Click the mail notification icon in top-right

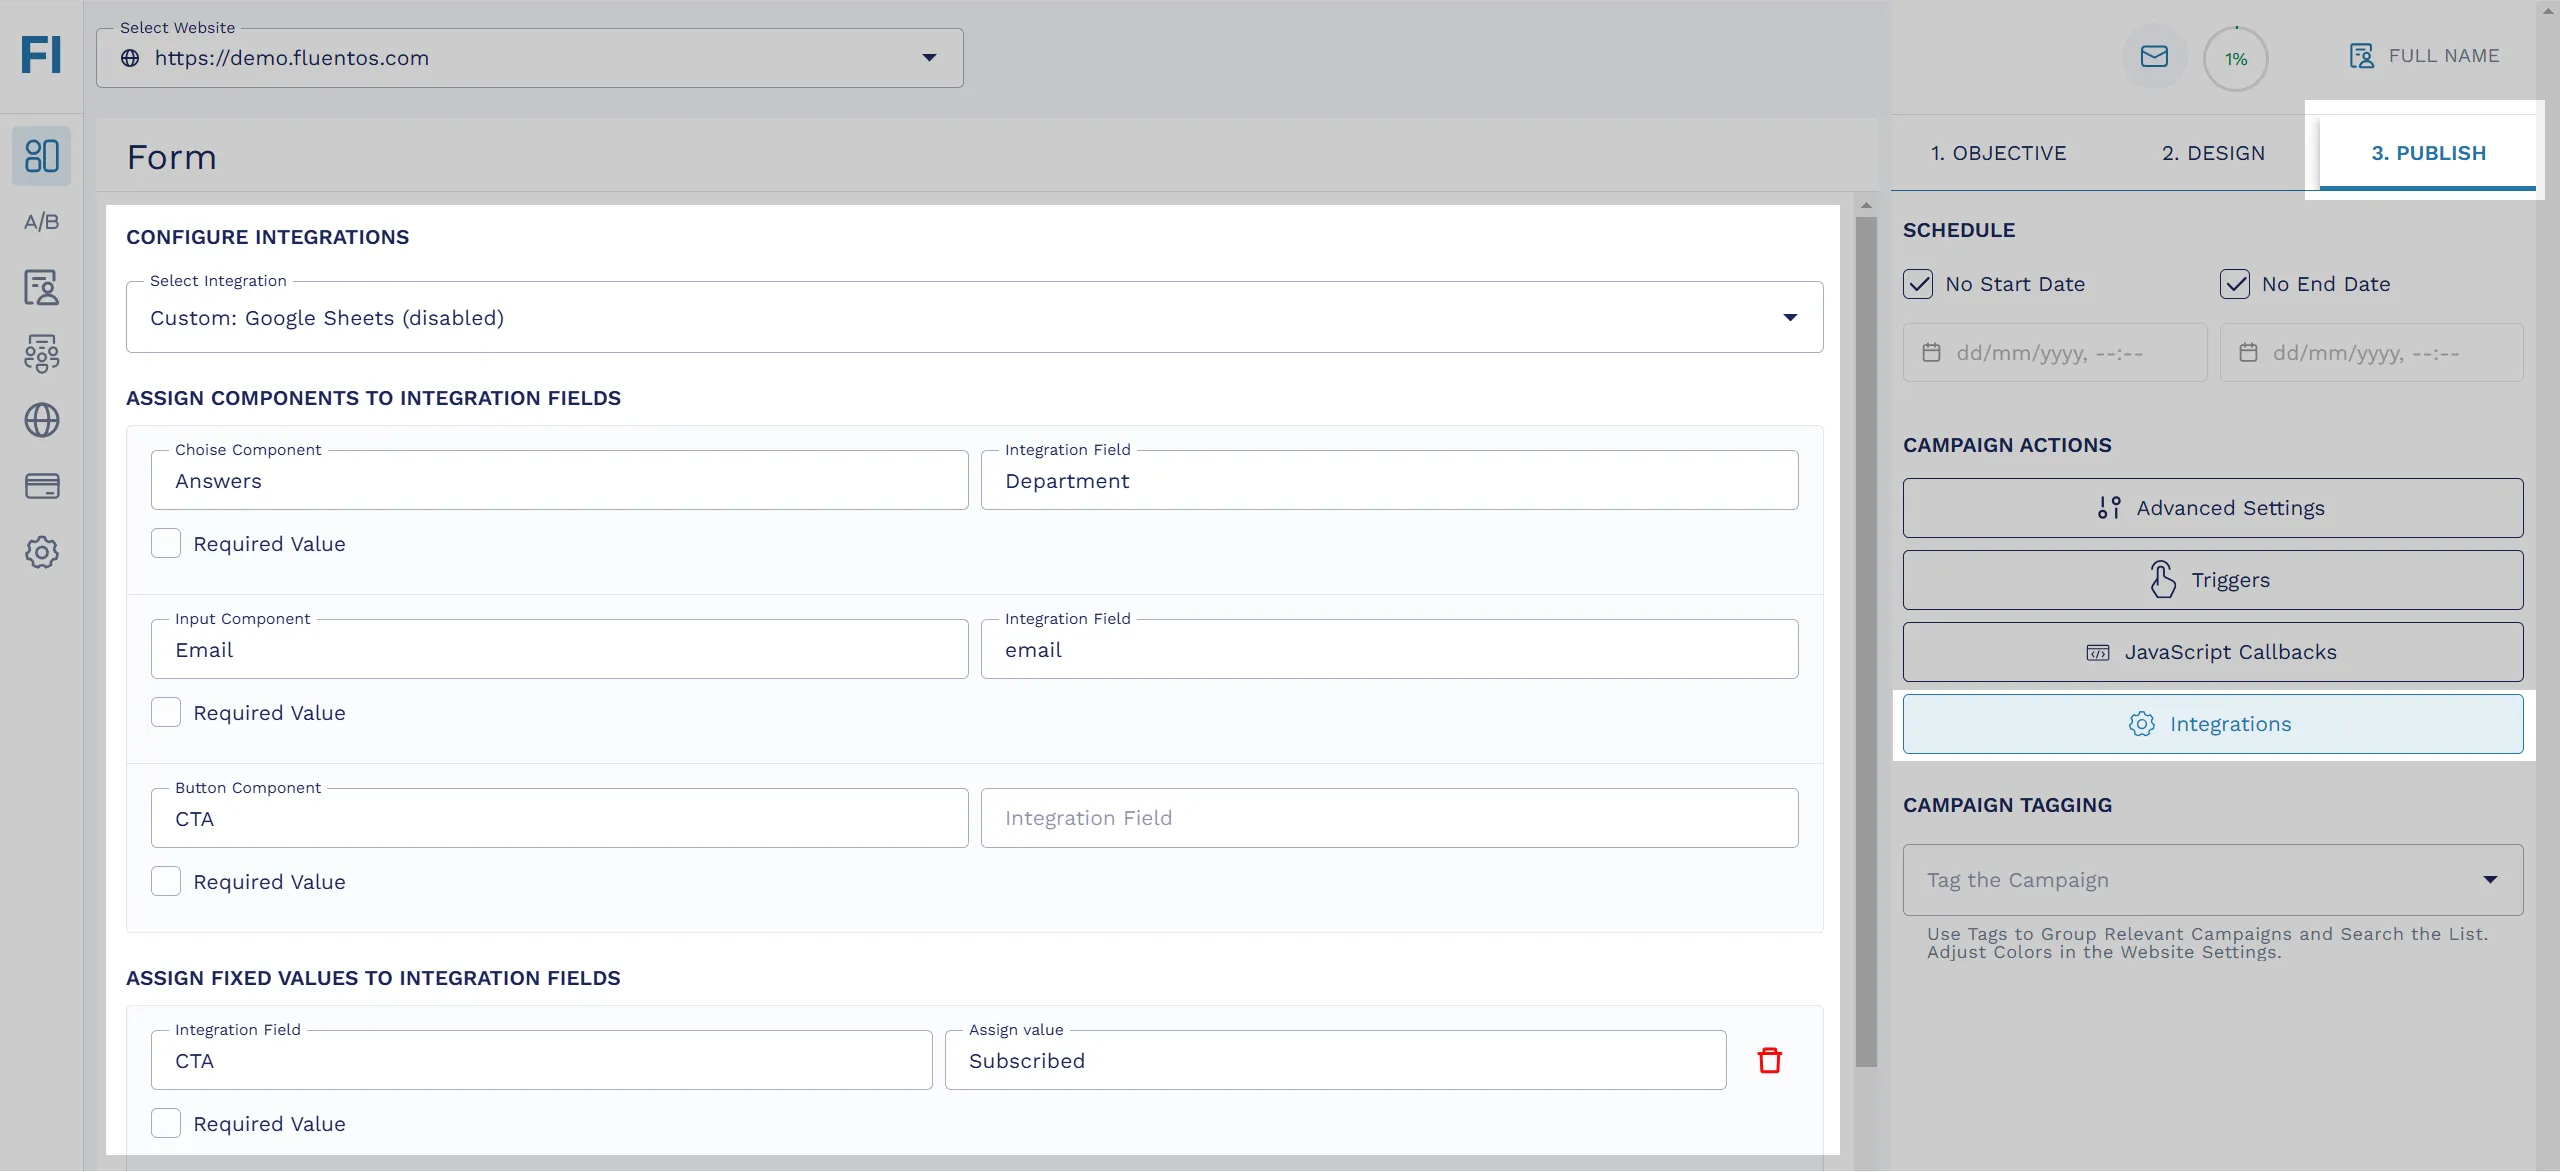pos(2153,55)
